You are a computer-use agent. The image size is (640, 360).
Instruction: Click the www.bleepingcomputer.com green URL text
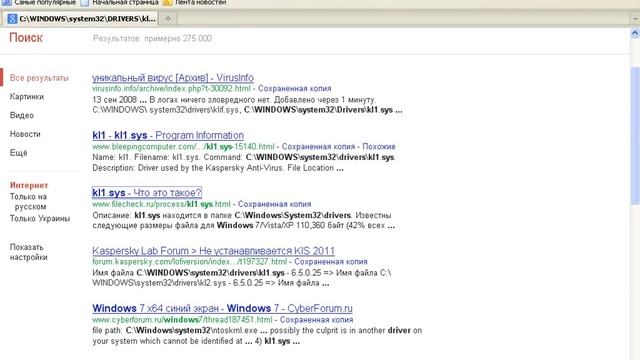point(183,147)
